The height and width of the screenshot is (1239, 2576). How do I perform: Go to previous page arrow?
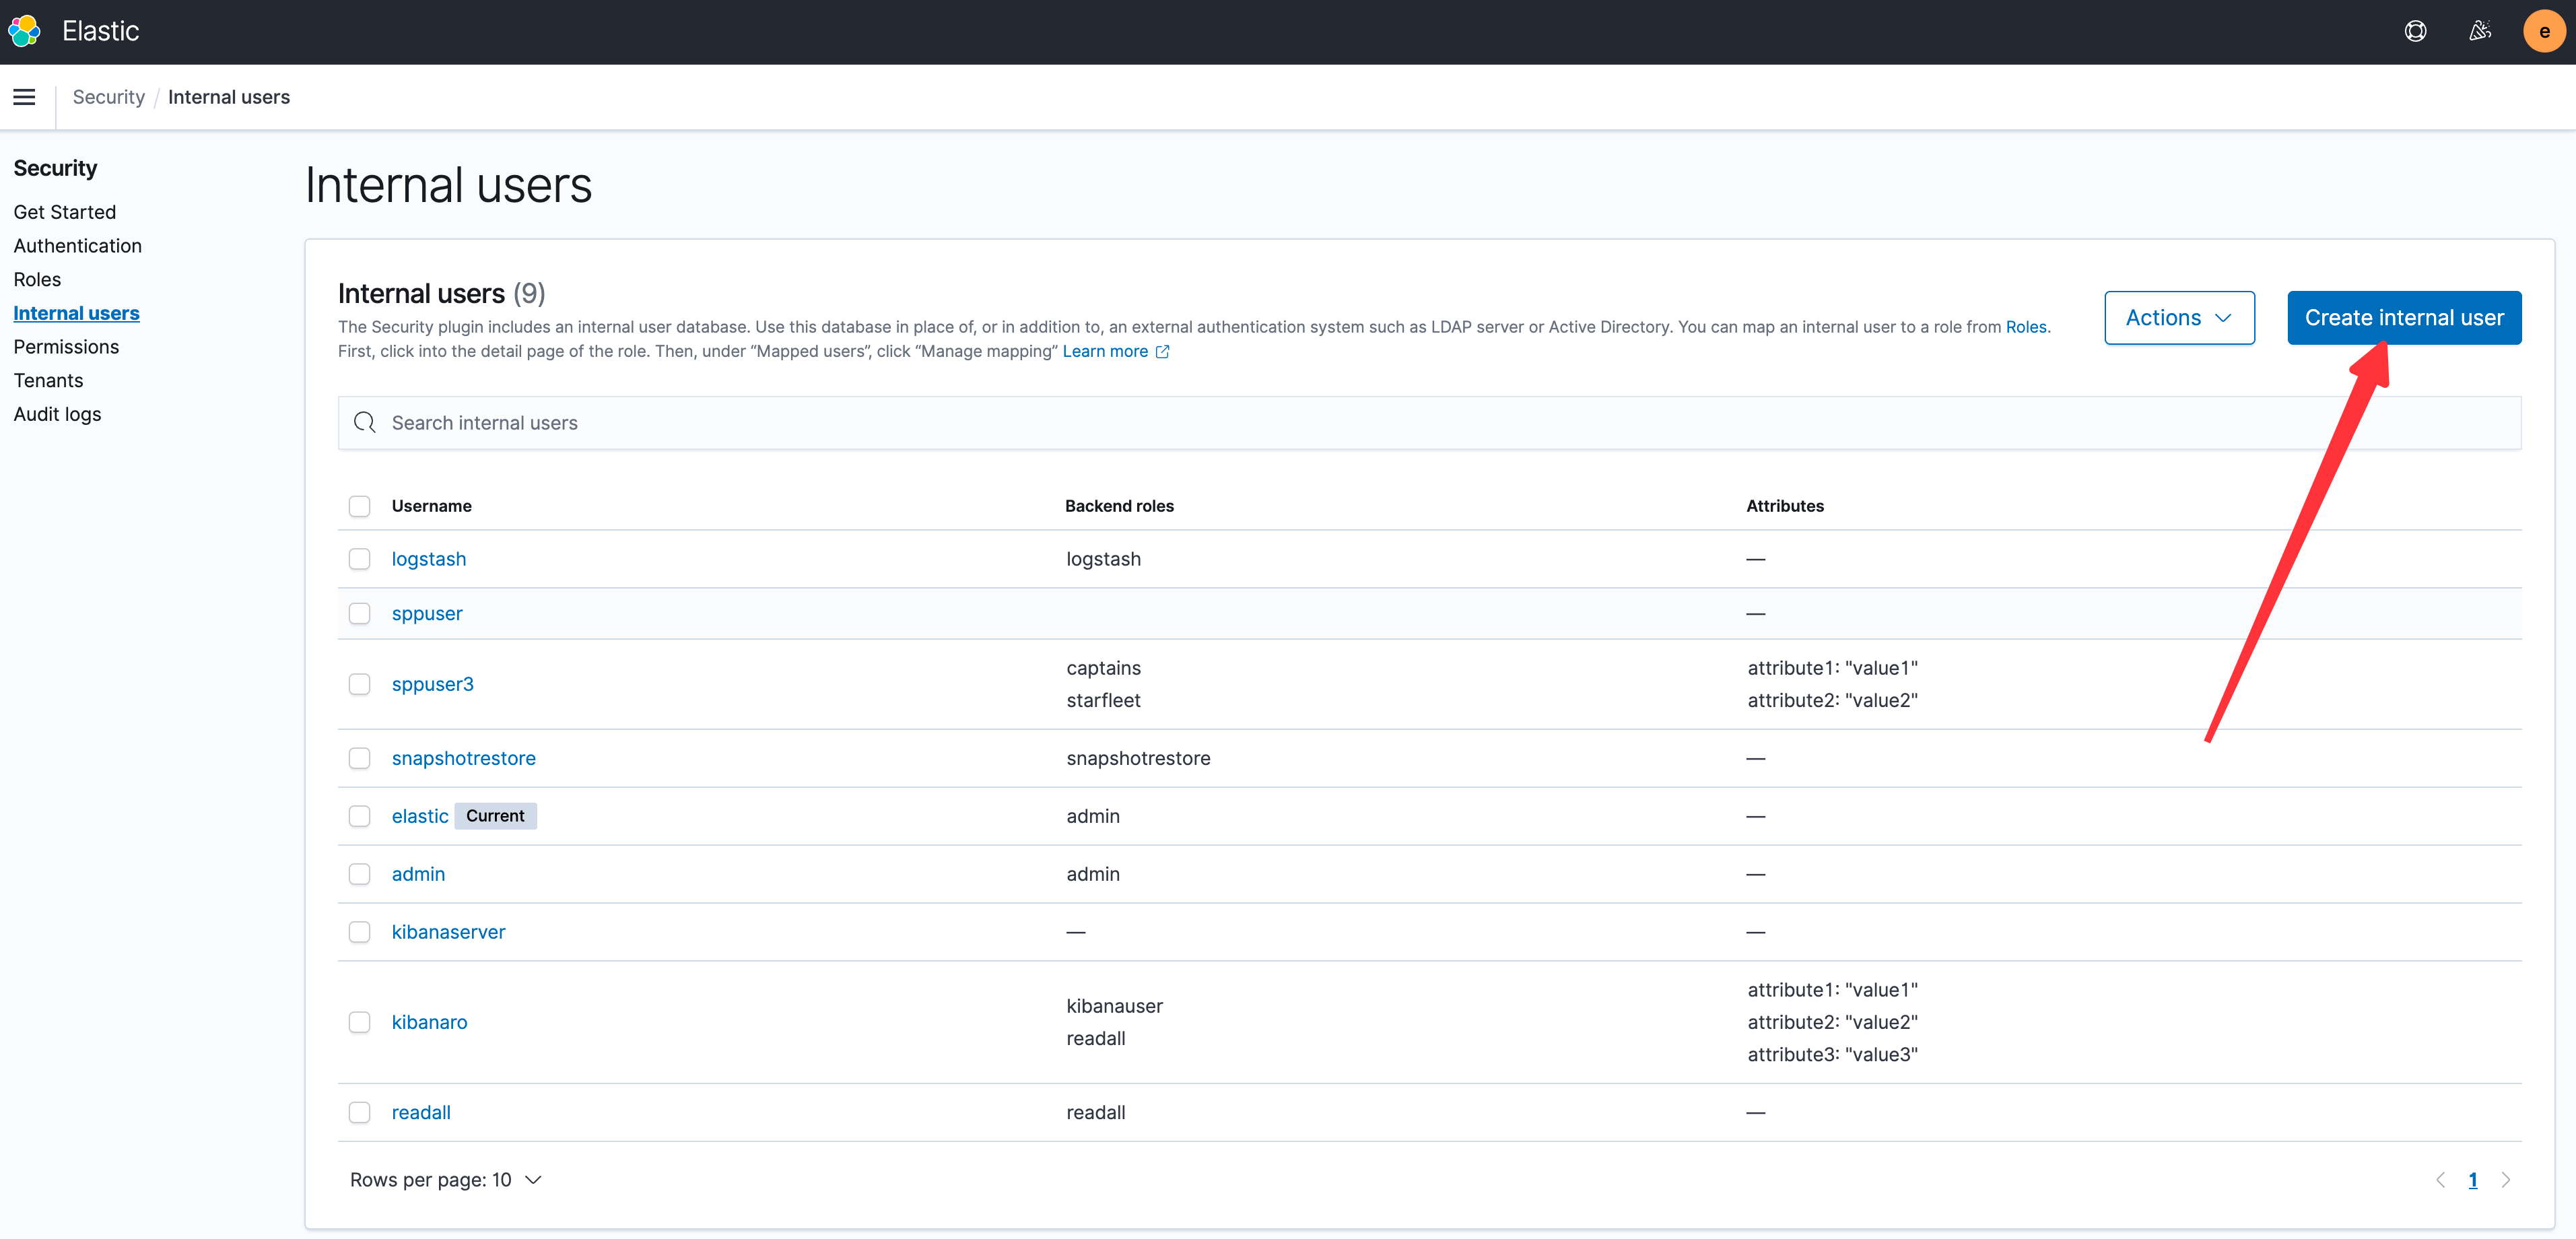coord(2440,1180)
